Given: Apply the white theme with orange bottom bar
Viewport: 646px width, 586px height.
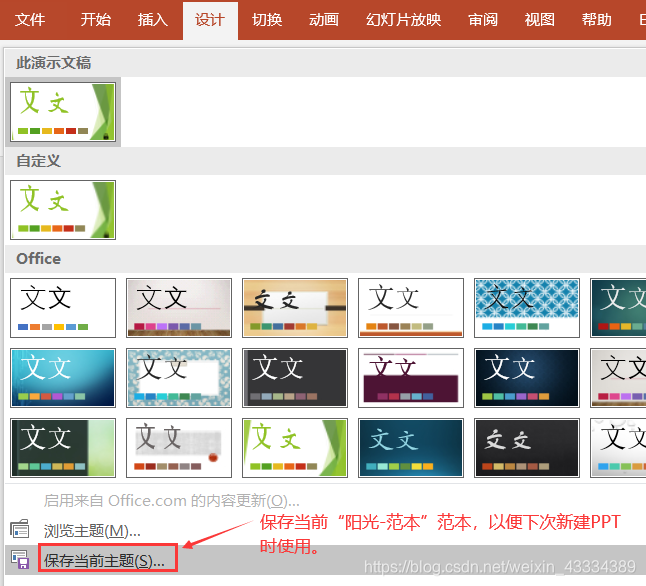Looking at the screenshot, I should tap(411, 308).
